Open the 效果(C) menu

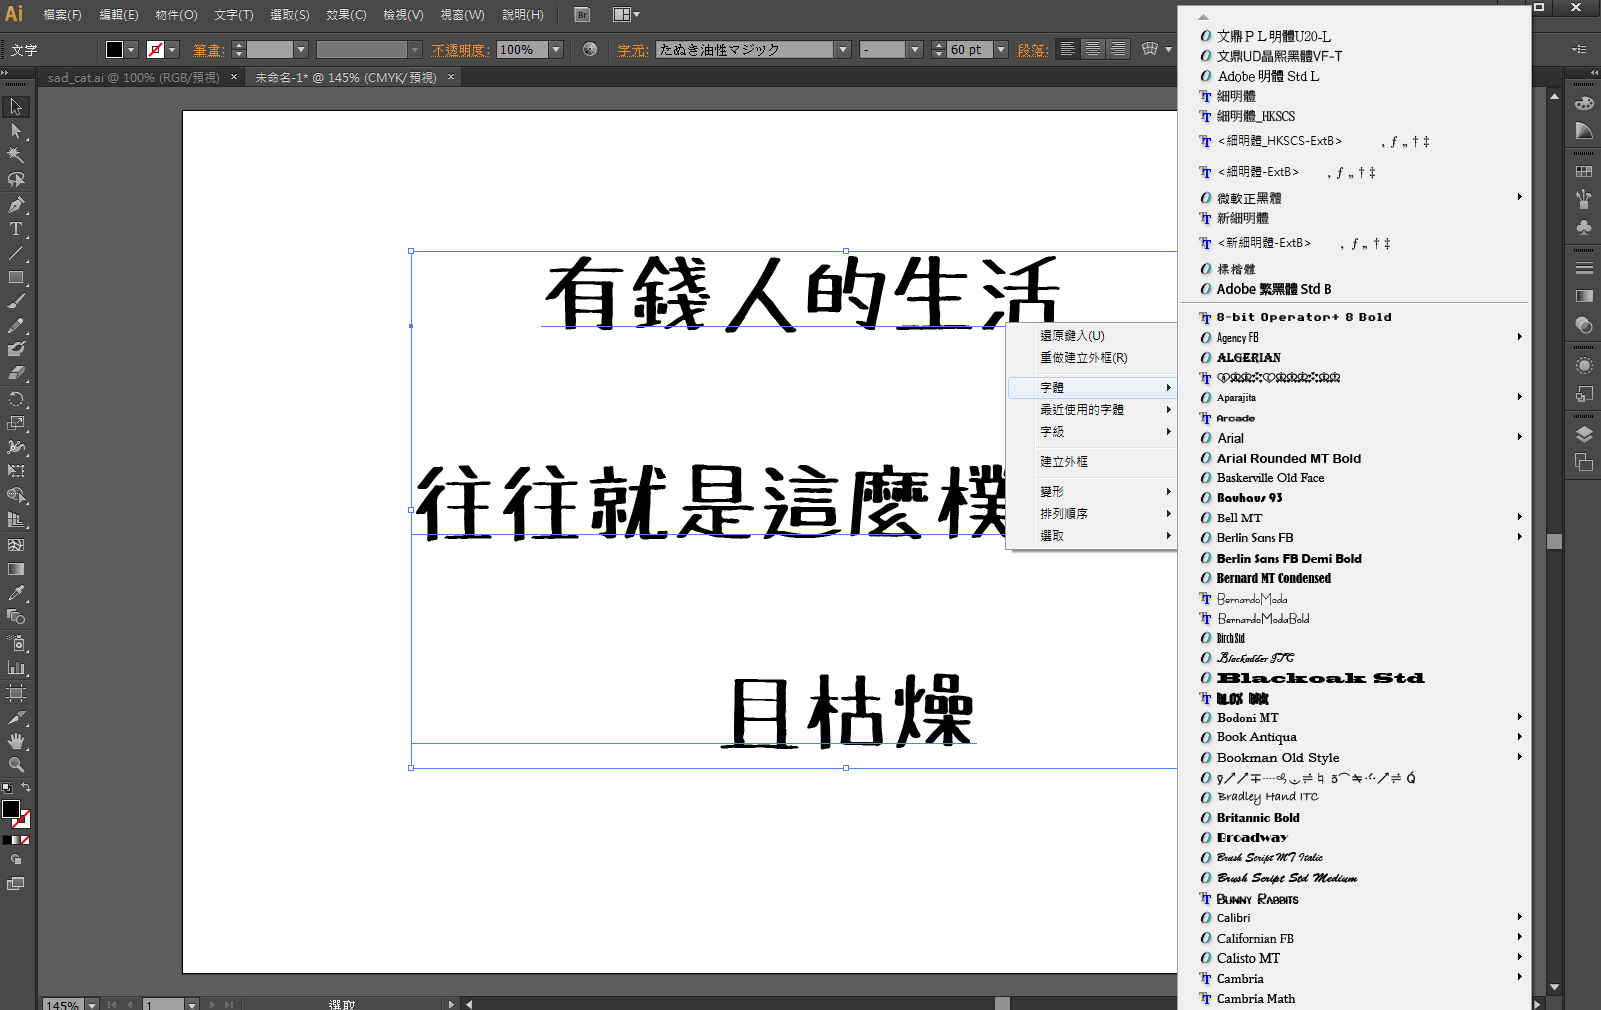[346, 14]
